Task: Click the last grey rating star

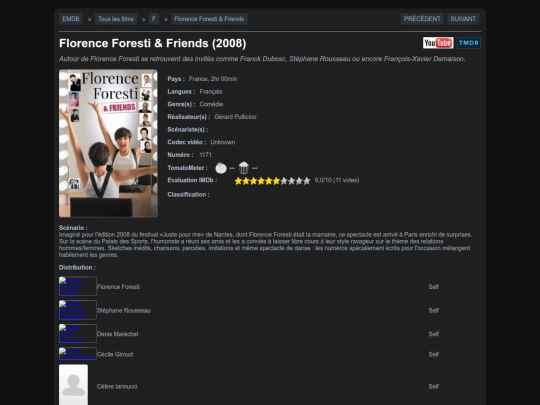Action: [307, 181]
